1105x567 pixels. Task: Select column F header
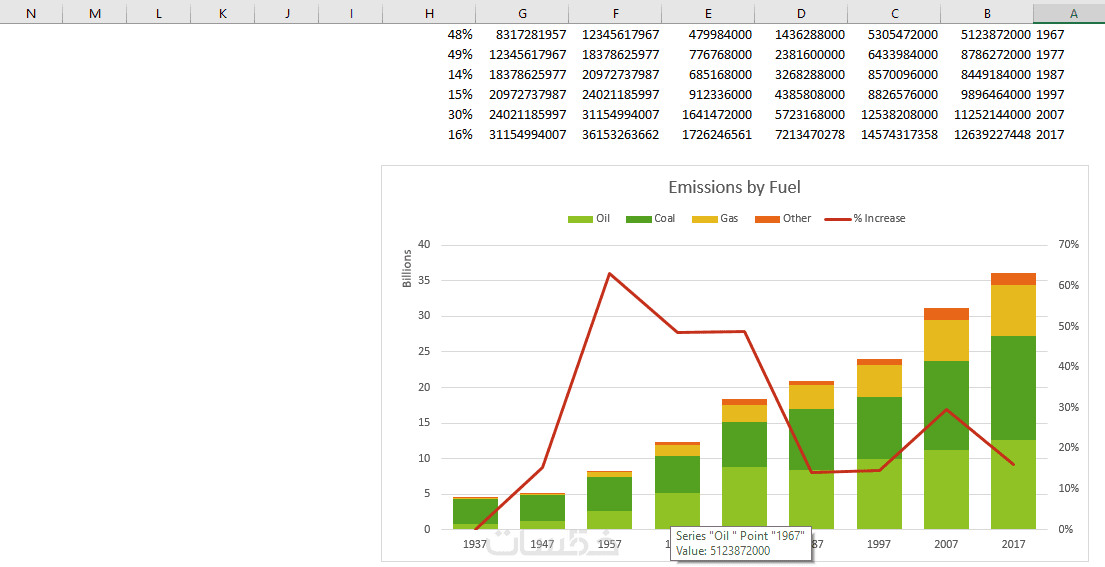615,13
